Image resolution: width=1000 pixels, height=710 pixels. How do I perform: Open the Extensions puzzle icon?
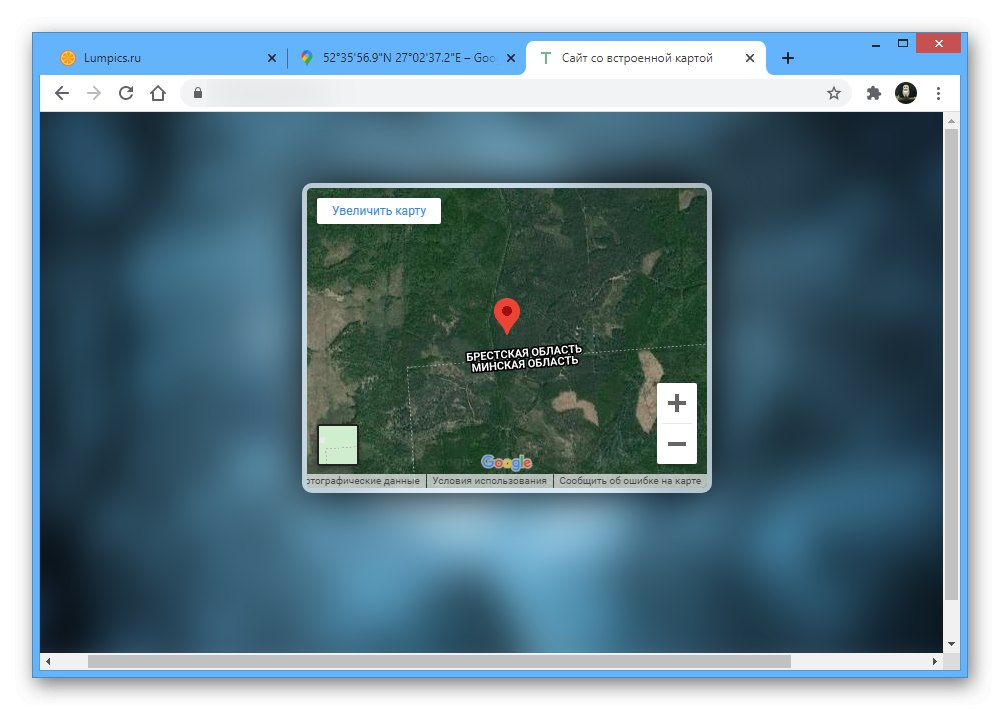(873, 92)
